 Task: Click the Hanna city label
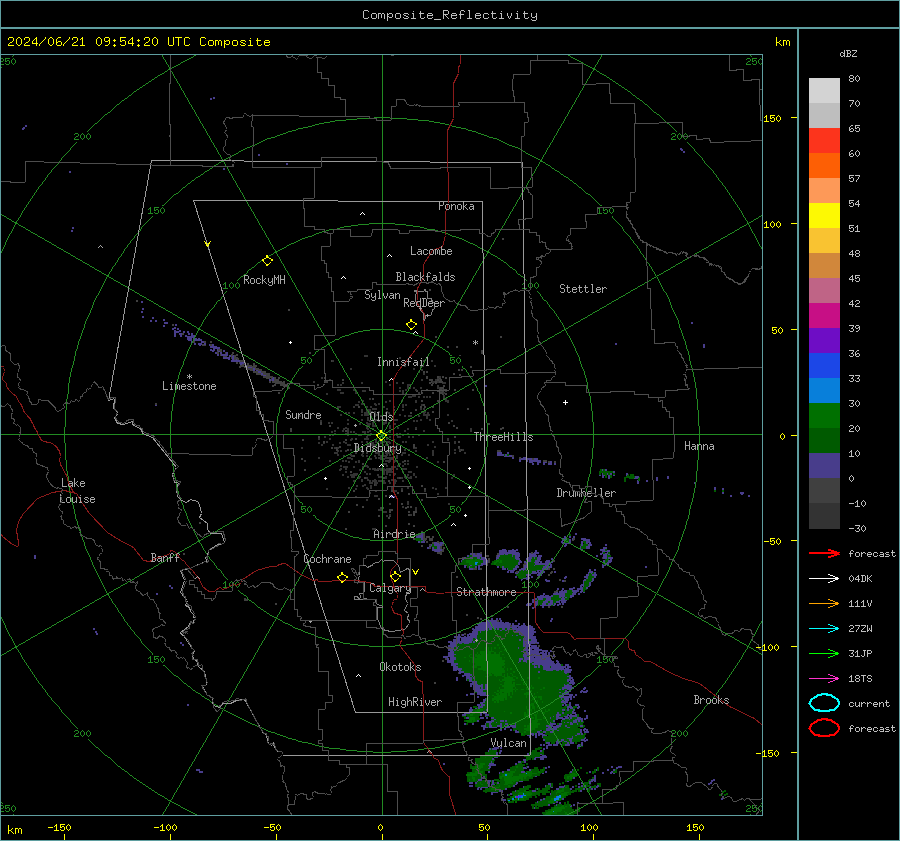click(x=699, y=446)
